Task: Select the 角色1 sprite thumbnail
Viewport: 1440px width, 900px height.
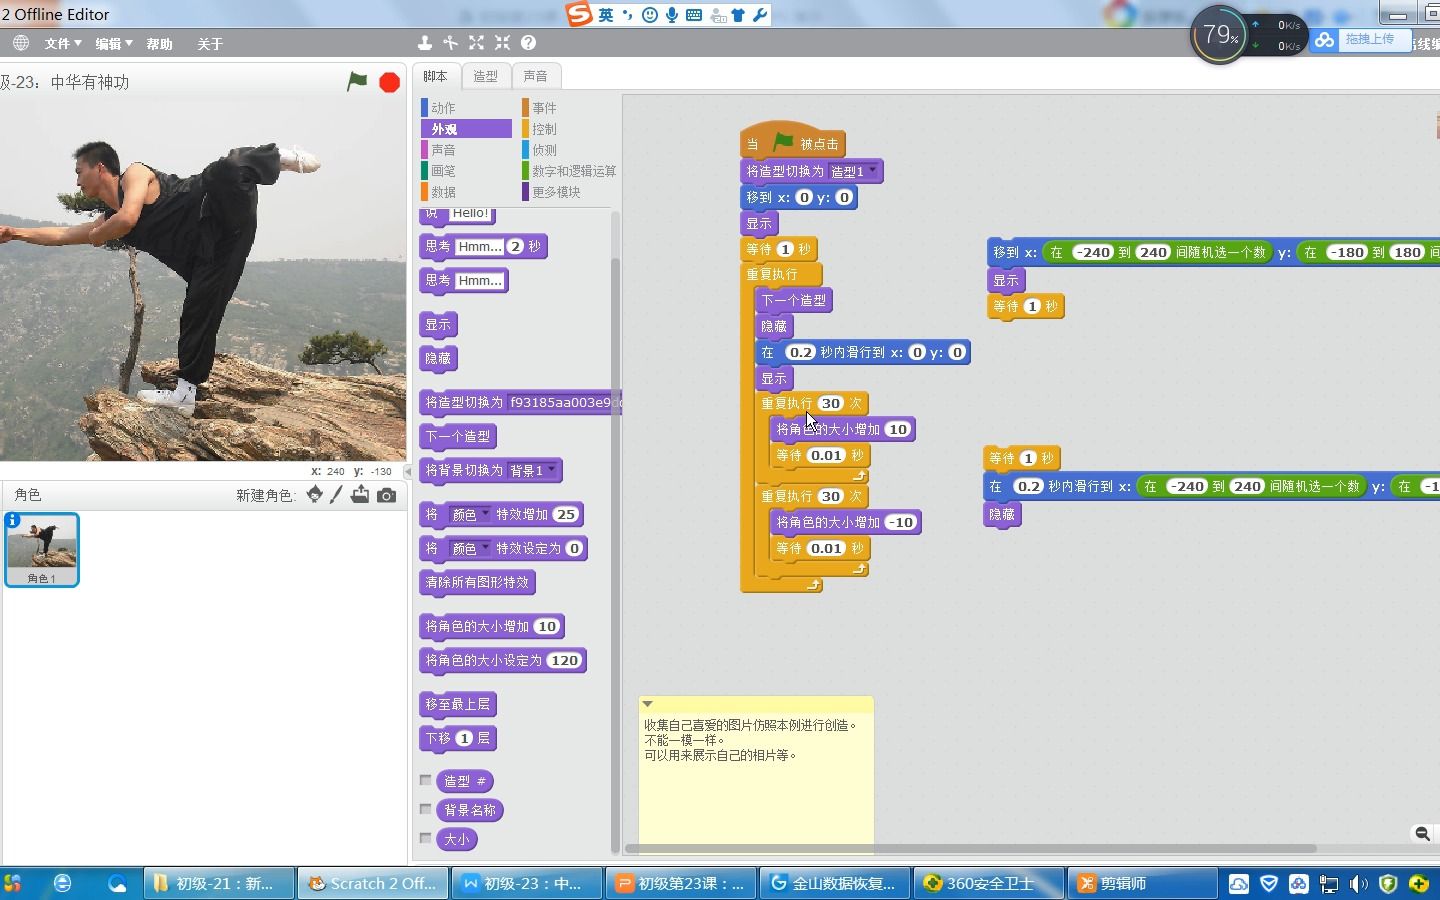Action: (42, 549)
